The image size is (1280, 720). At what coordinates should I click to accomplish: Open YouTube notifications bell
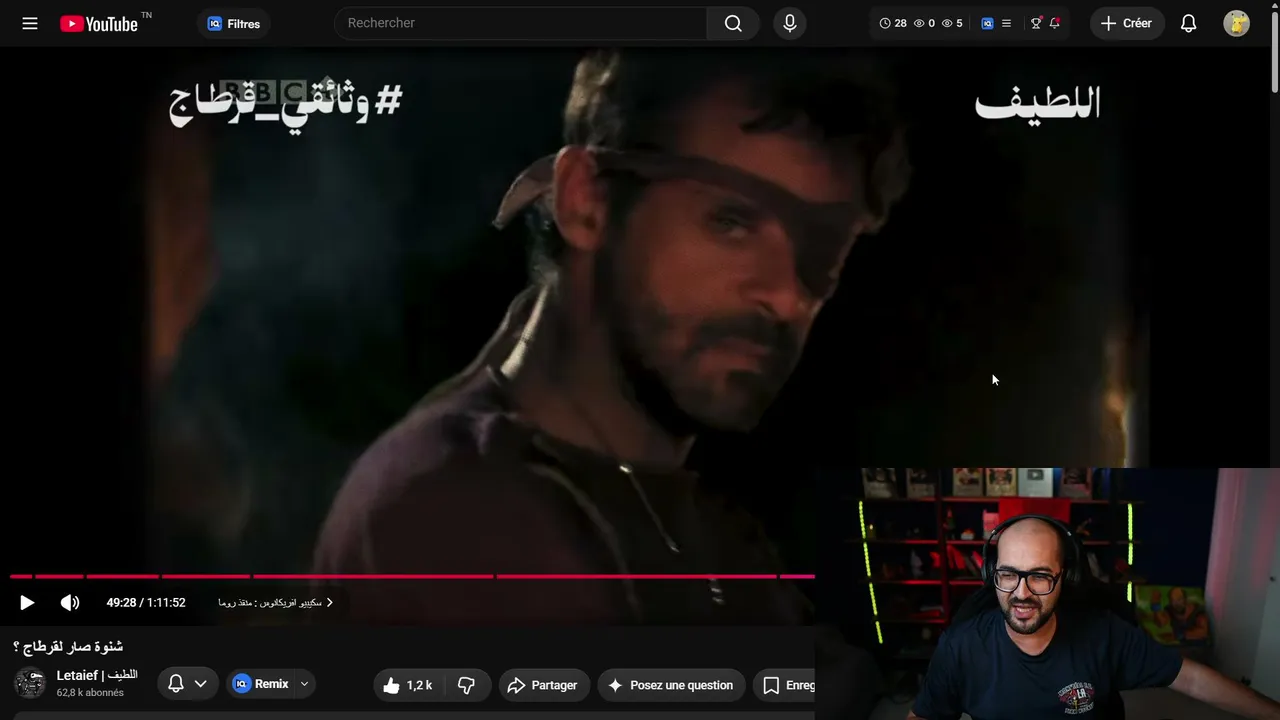tap(1188, 23)
